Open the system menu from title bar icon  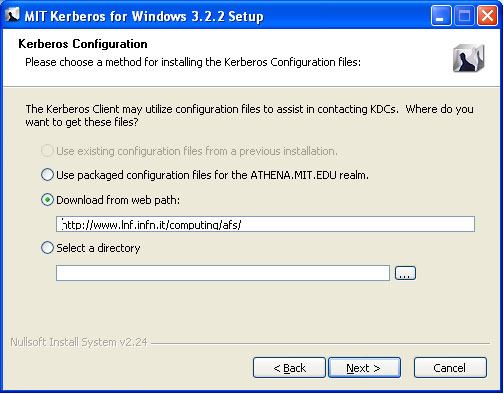[12, 15]
